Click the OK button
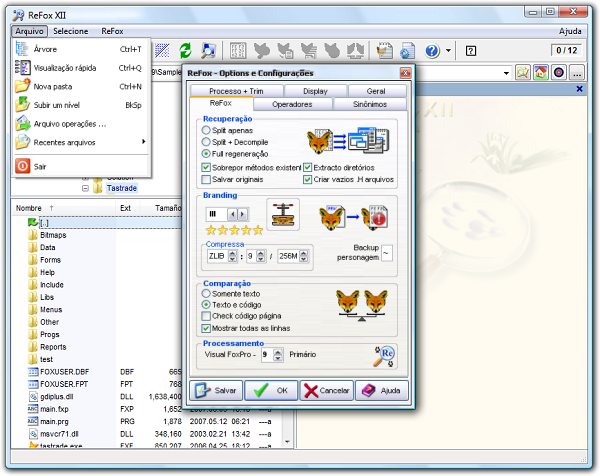Viewport: 600px width, 476px height. (x=271, y=390)
